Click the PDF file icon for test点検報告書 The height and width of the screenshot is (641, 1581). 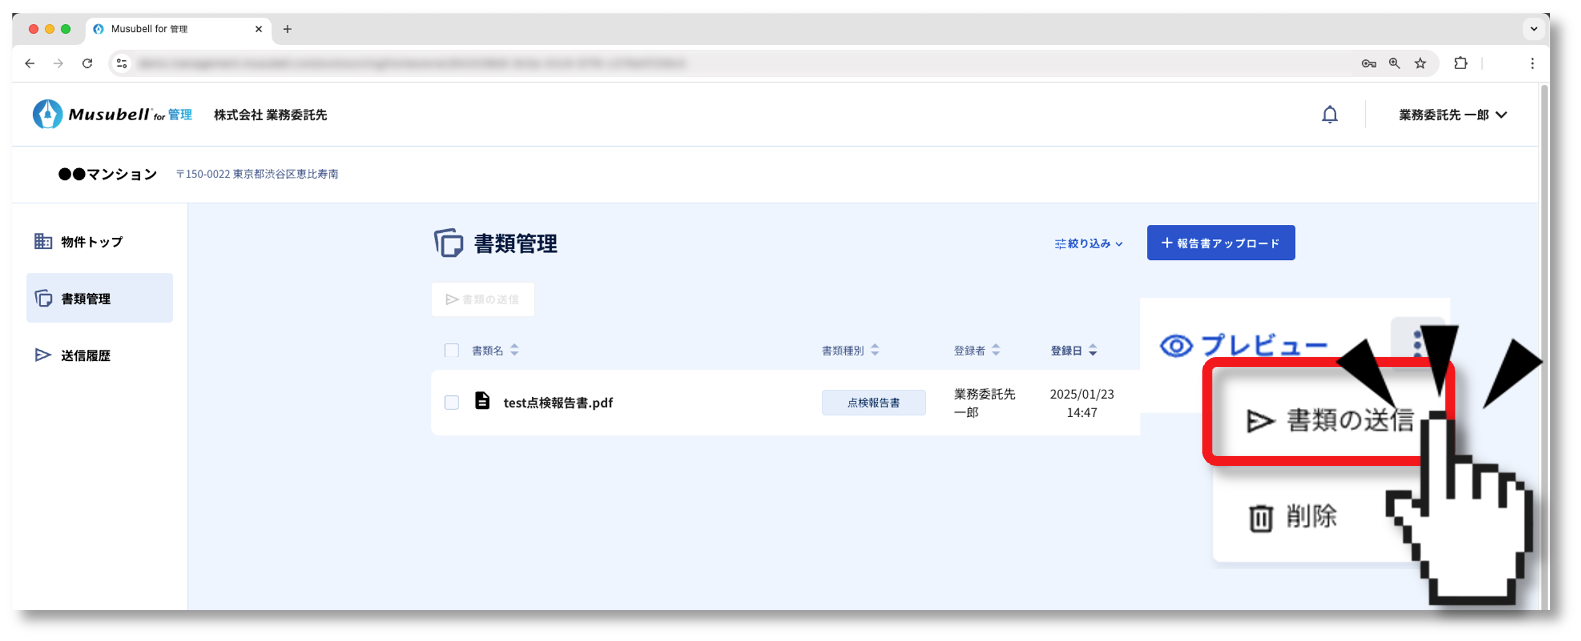(482, 401)
